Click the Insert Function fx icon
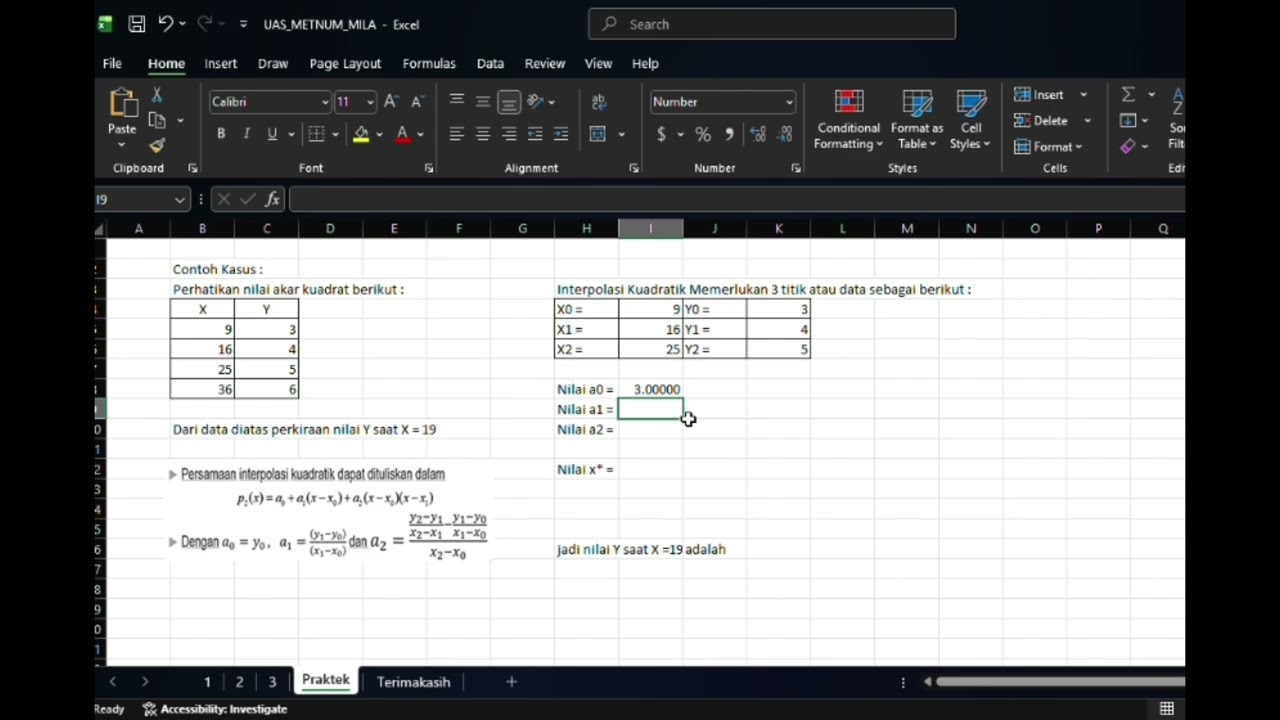Screen dimensions: 1280x720 (272, 199)
